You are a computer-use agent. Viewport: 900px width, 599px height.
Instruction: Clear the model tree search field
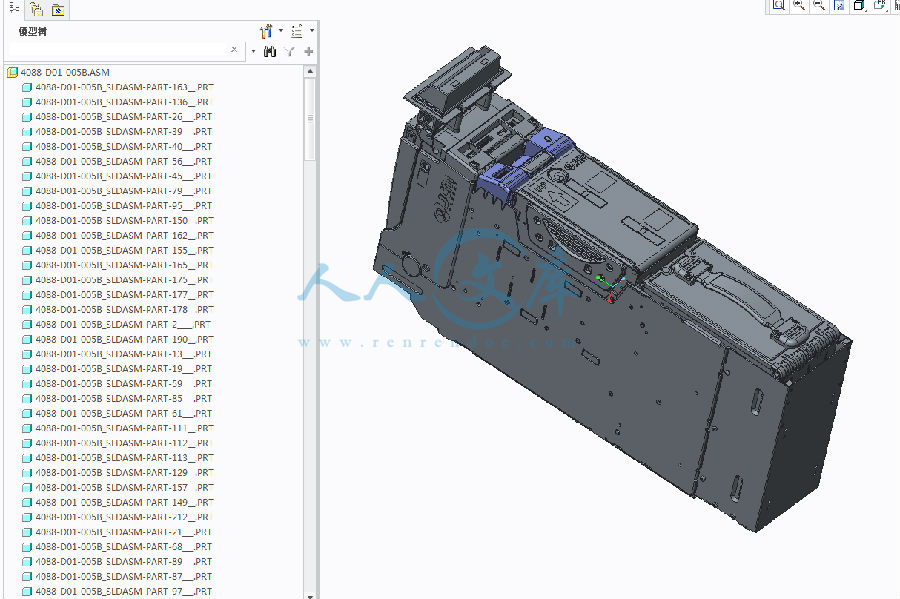234,50
